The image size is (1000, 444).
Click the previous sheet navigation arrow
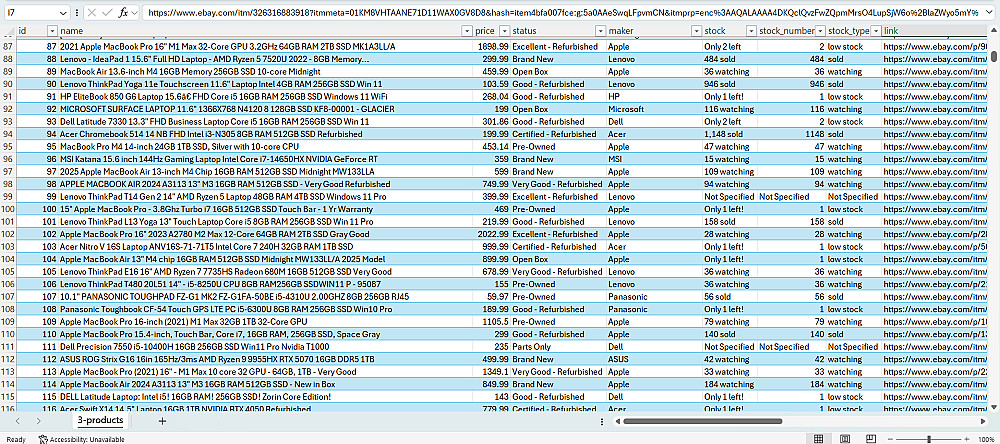click(18, 421)
